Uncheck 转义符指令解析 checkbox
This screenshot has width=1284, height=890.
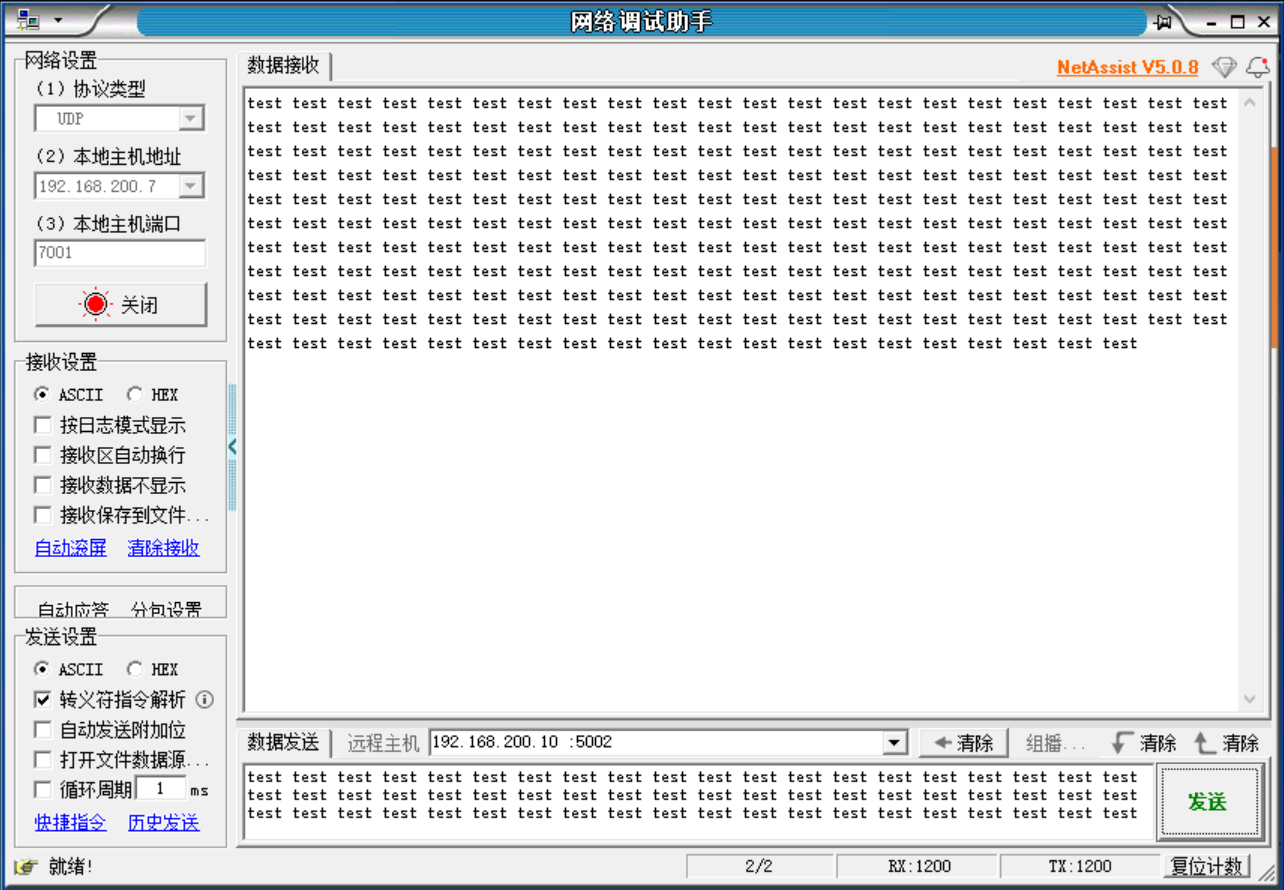[42, 699]
